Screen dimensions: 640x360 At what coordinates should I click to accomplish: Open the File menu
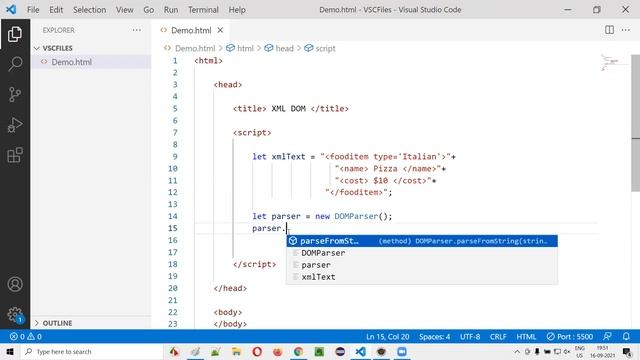point(33,9)
